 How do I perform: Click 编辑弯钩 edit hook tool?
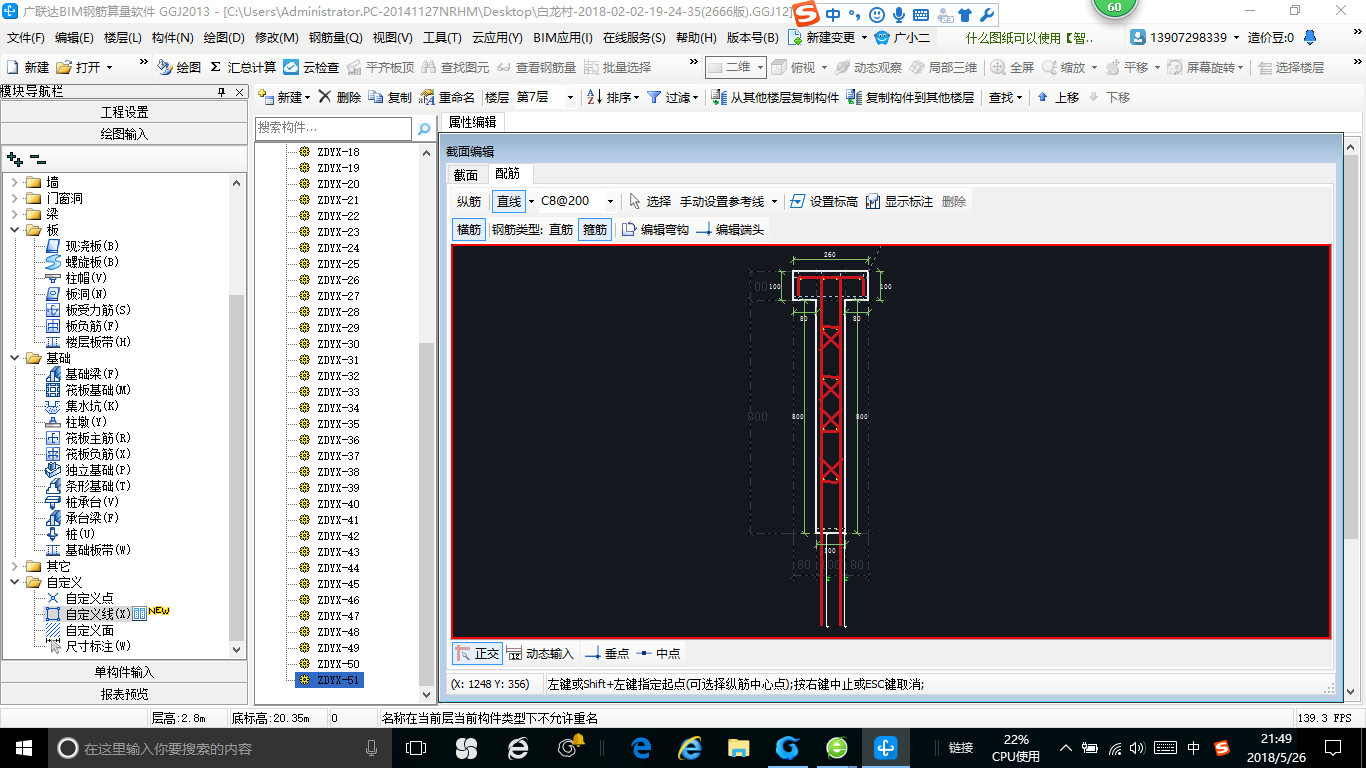(655, 229)
